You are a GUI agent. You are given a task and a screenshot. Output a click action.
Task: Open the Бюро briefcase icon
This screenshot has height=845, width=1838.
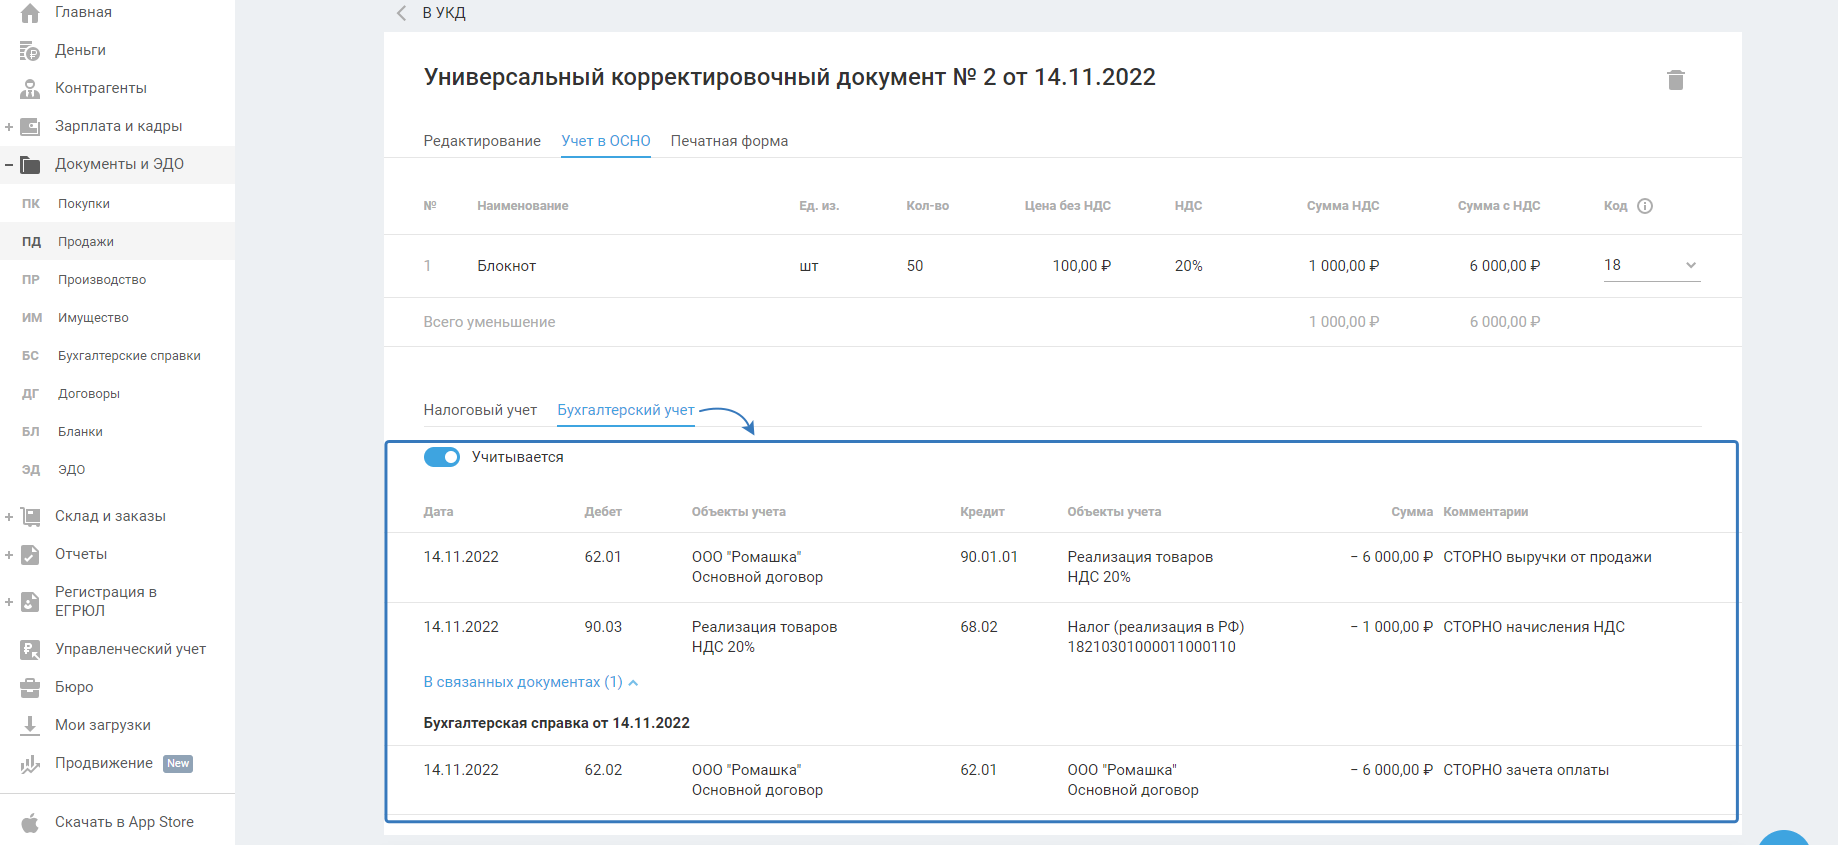click(30, 688)
